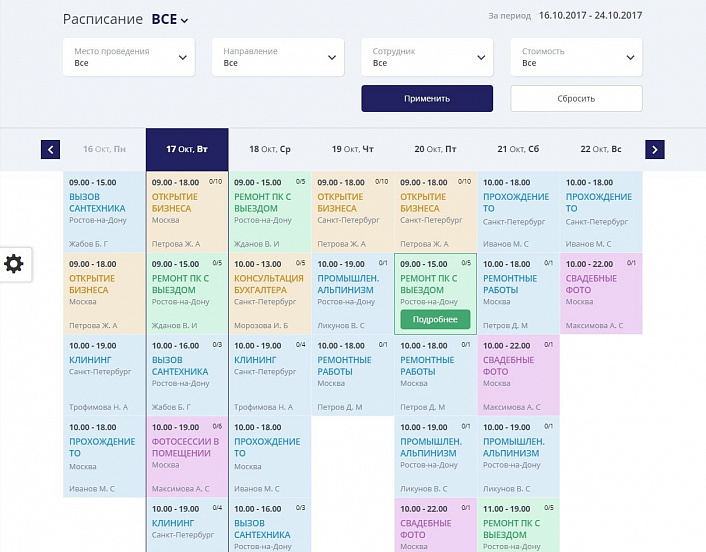Open the Стоимость dropdown

576,57
